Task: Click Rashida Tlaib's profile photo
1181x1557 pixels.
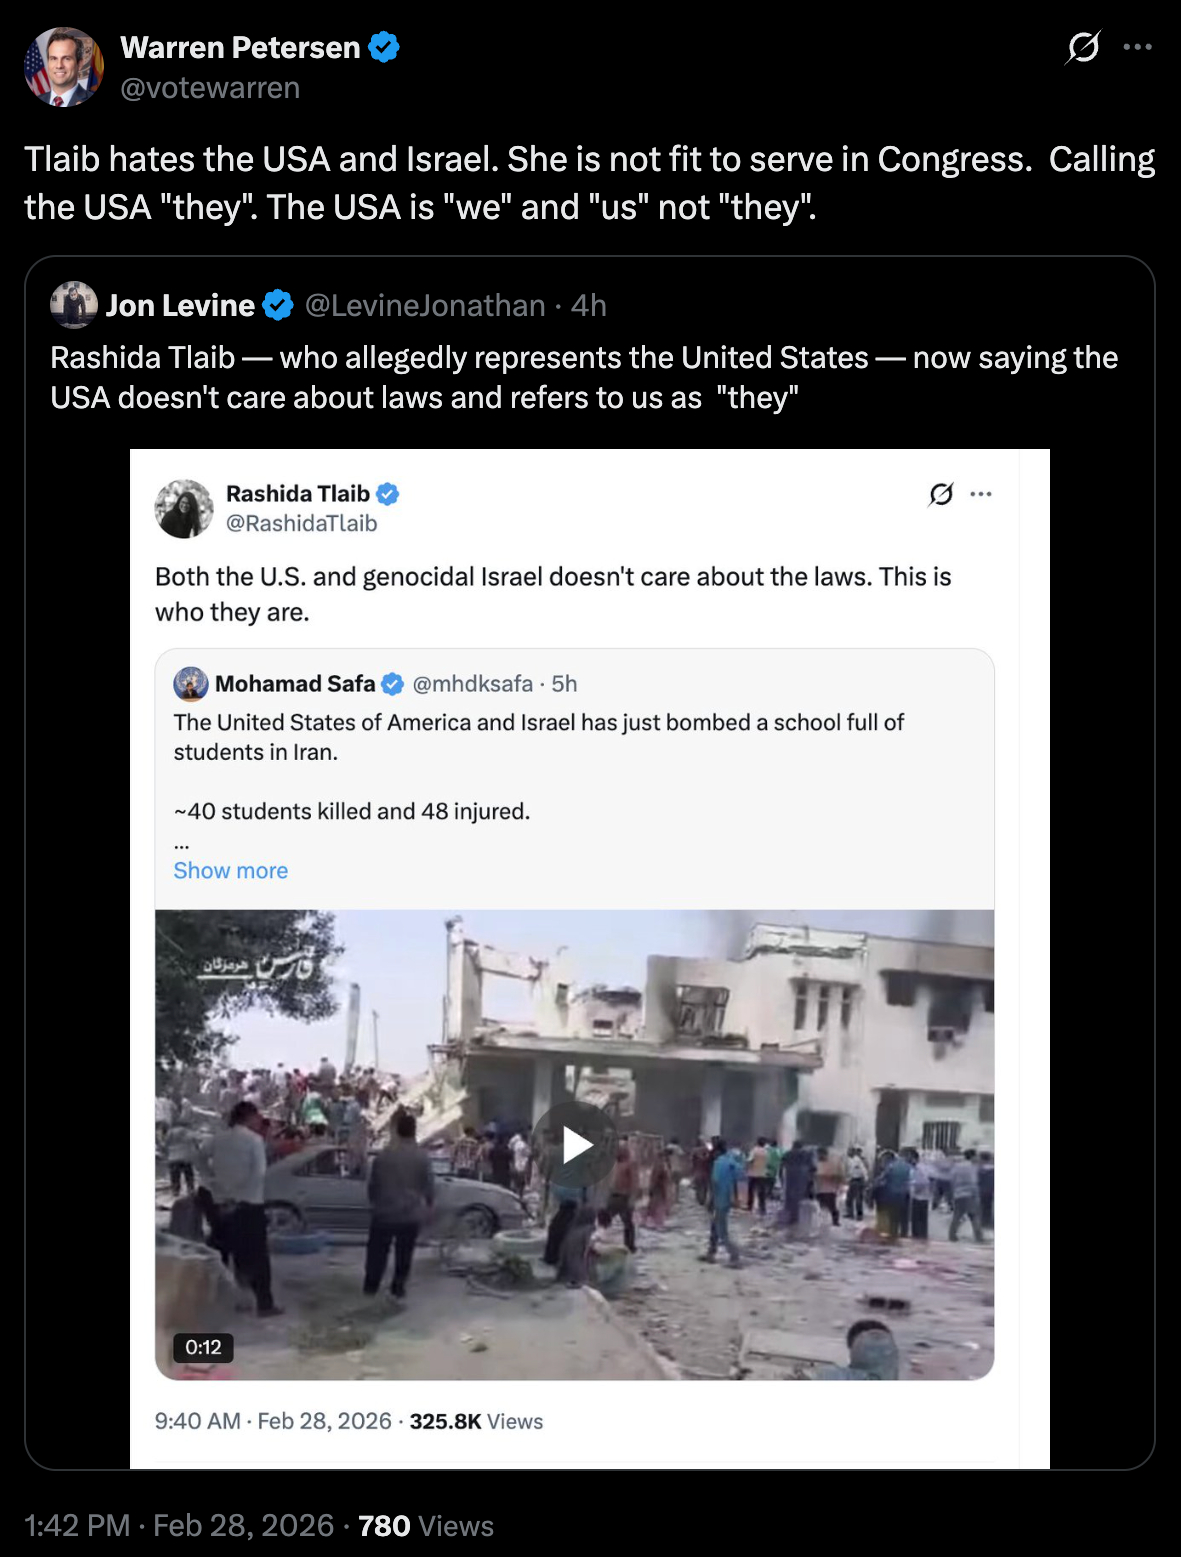Action: click(x=184, y=508)
